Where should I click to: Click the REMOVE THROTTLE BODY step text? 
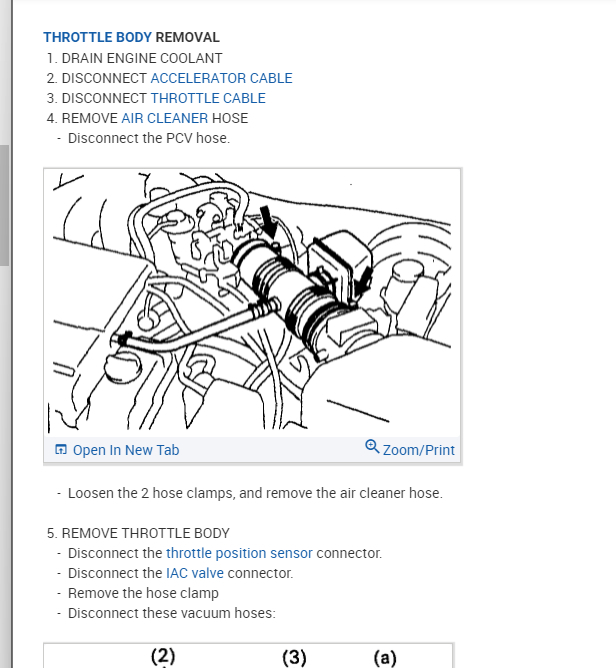coord(145,533)
